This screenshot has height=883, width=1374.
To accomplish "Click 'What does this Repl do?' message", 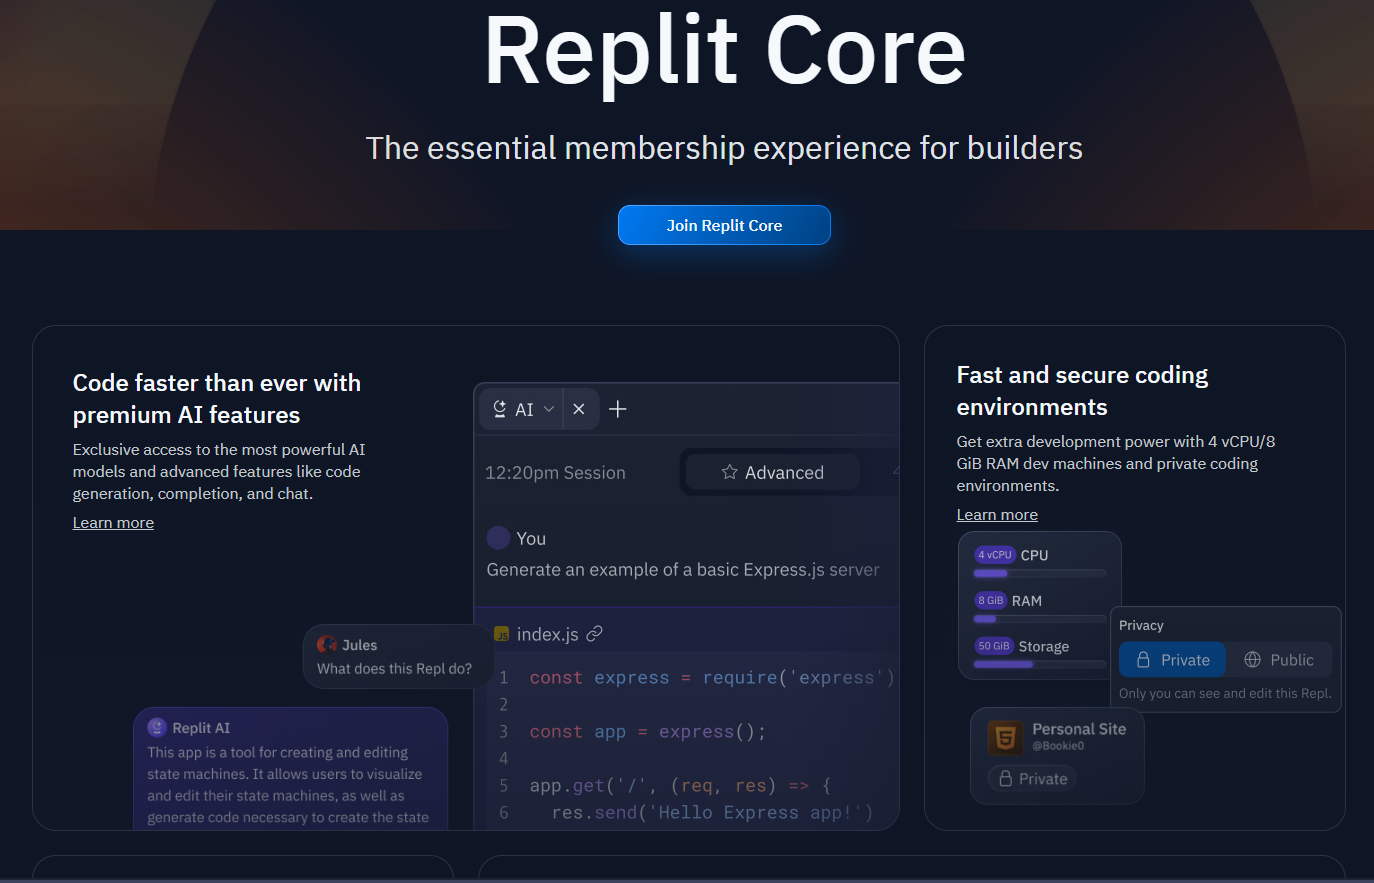I will [394, 669].
